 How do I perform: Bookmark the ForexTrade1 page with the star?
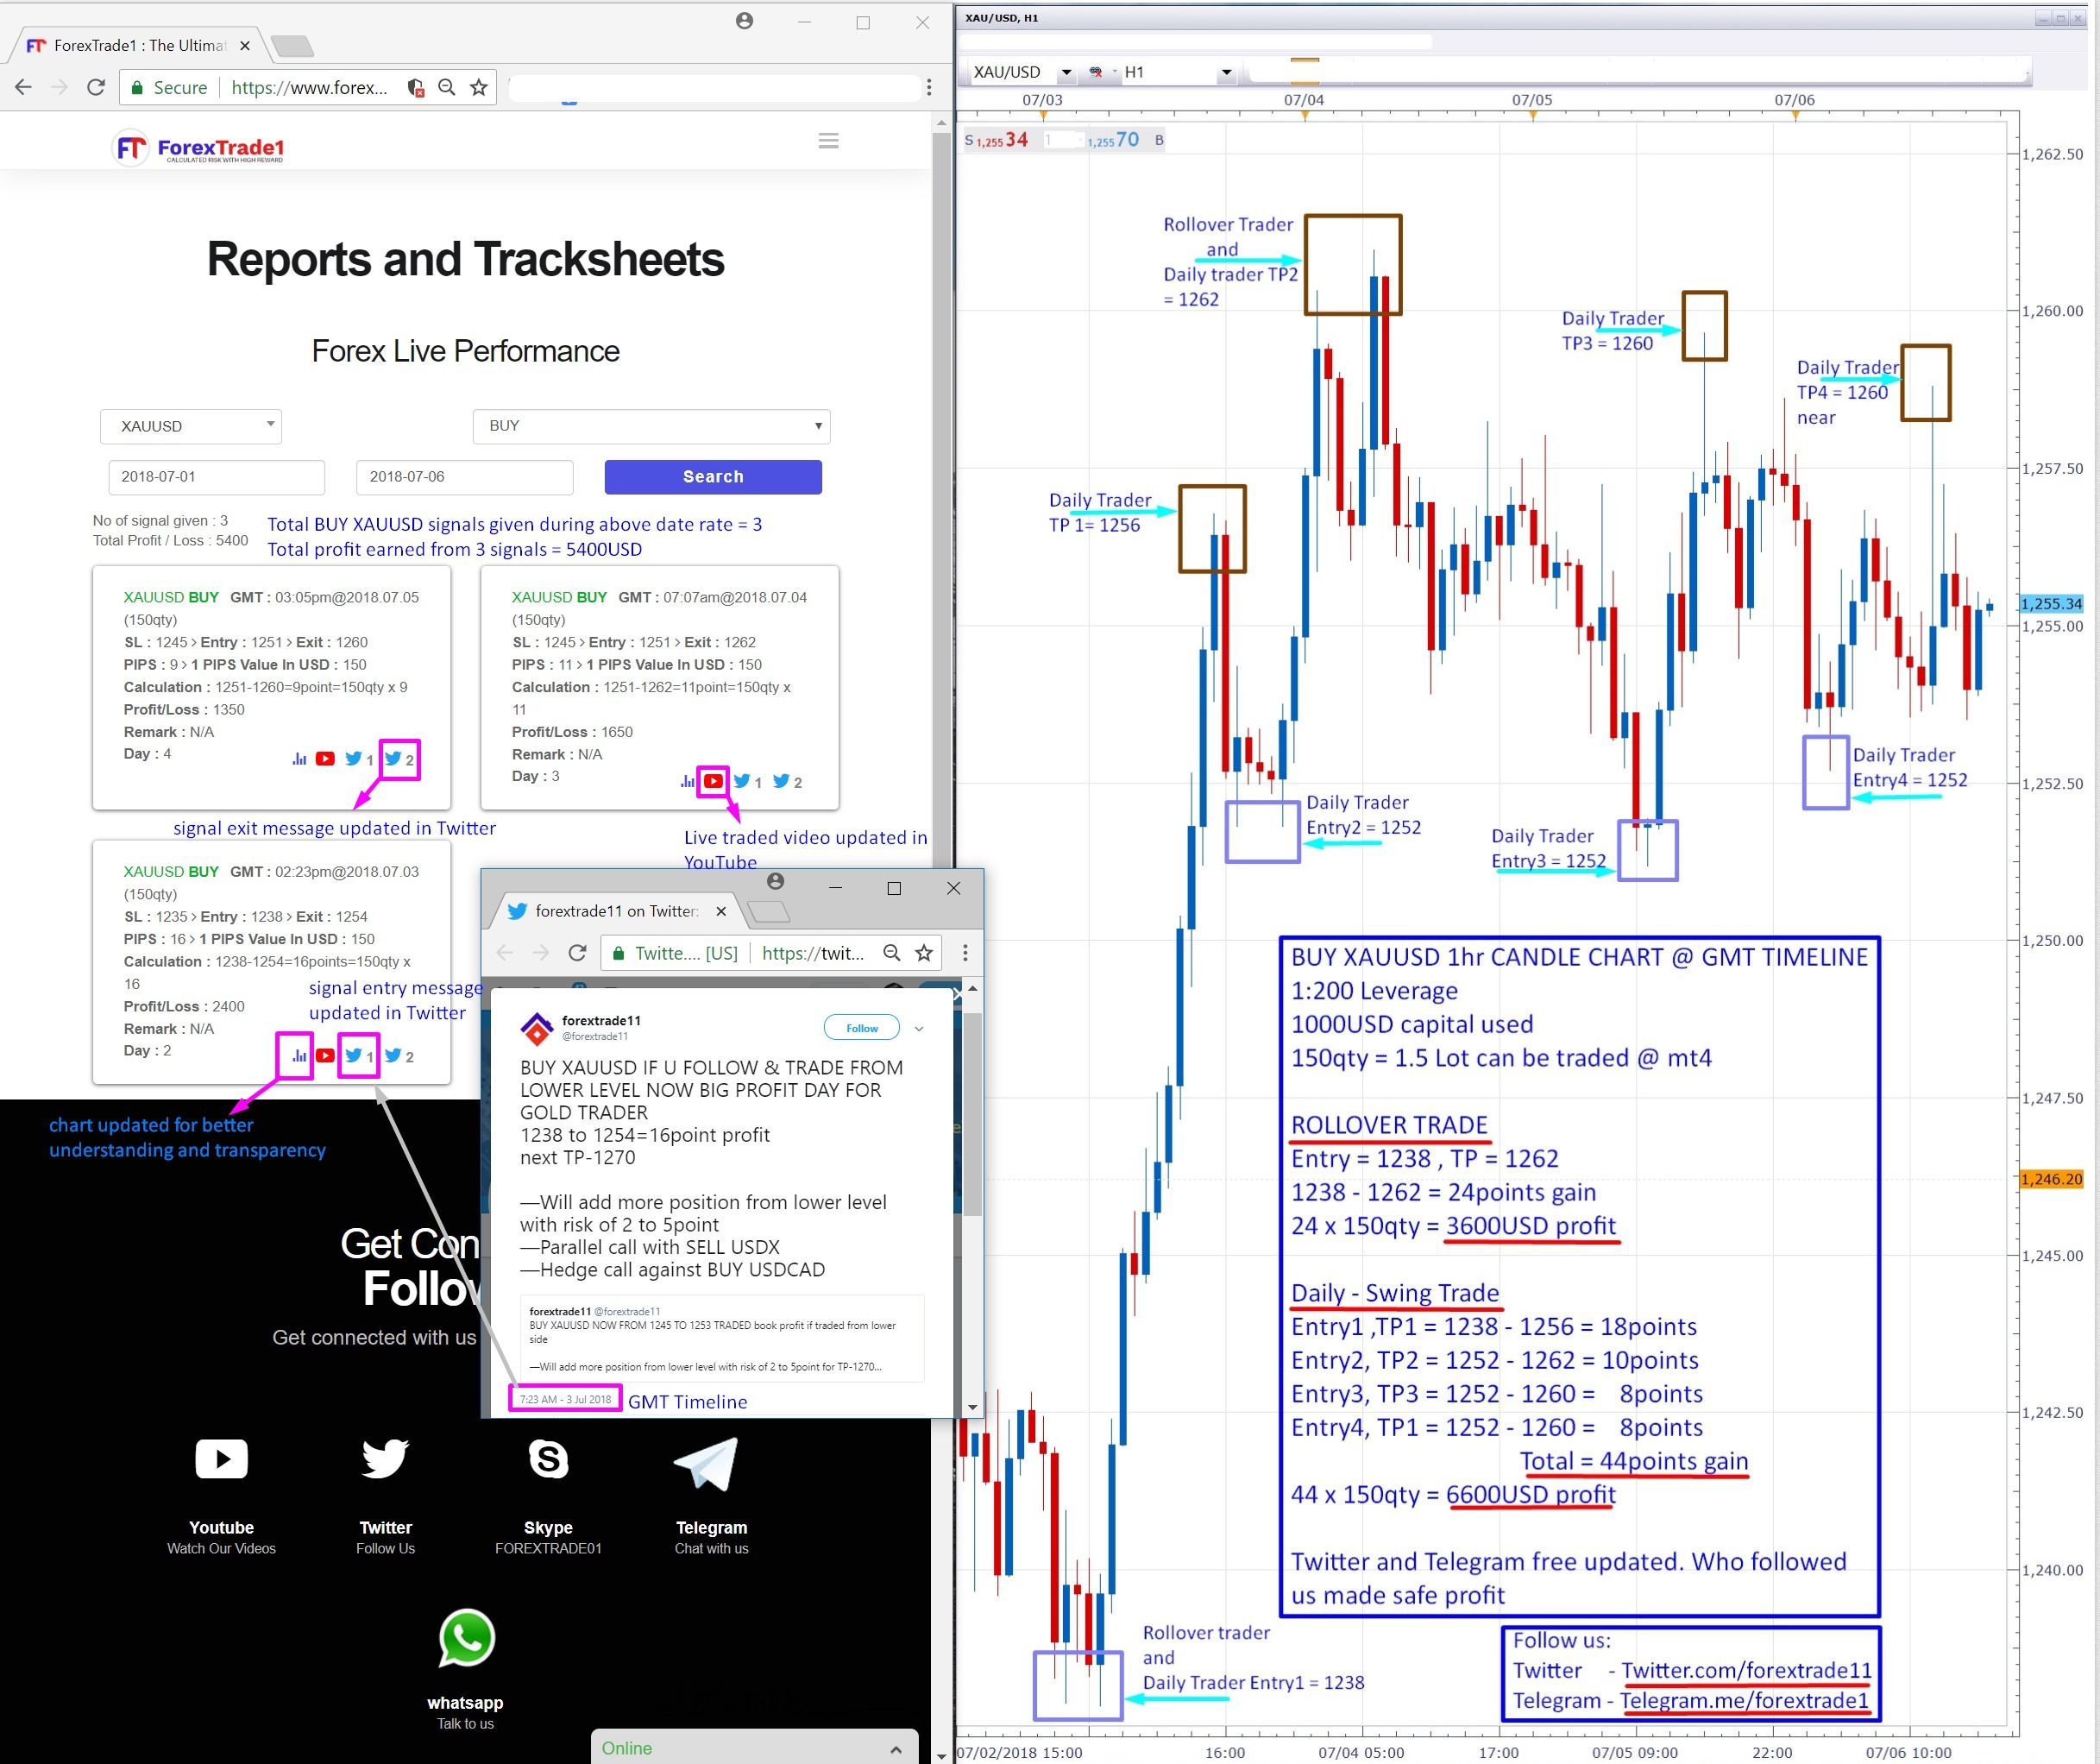pos(479,87)
